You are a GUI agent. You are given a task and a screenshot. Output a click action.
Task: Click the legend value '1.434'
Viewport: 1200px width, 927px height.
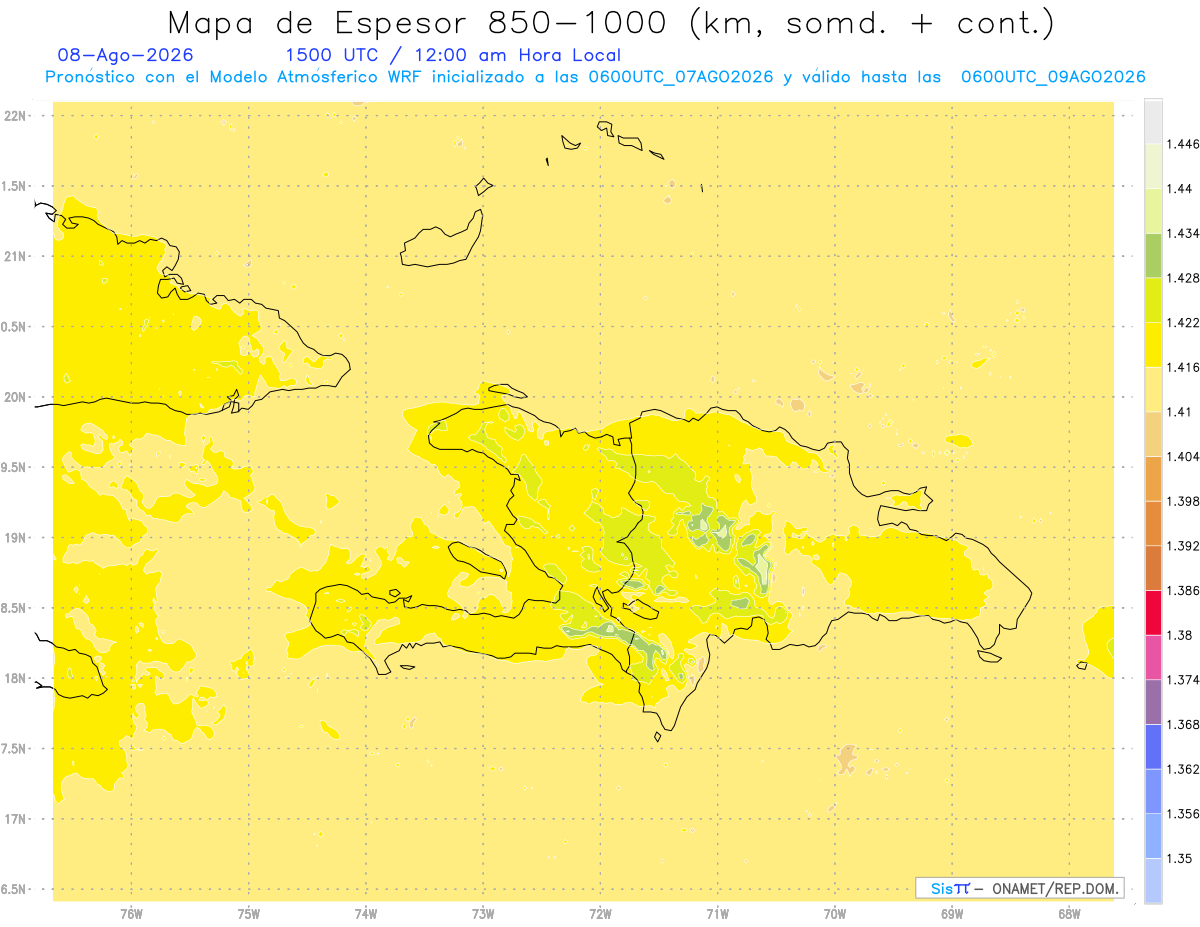[1182, 233]
